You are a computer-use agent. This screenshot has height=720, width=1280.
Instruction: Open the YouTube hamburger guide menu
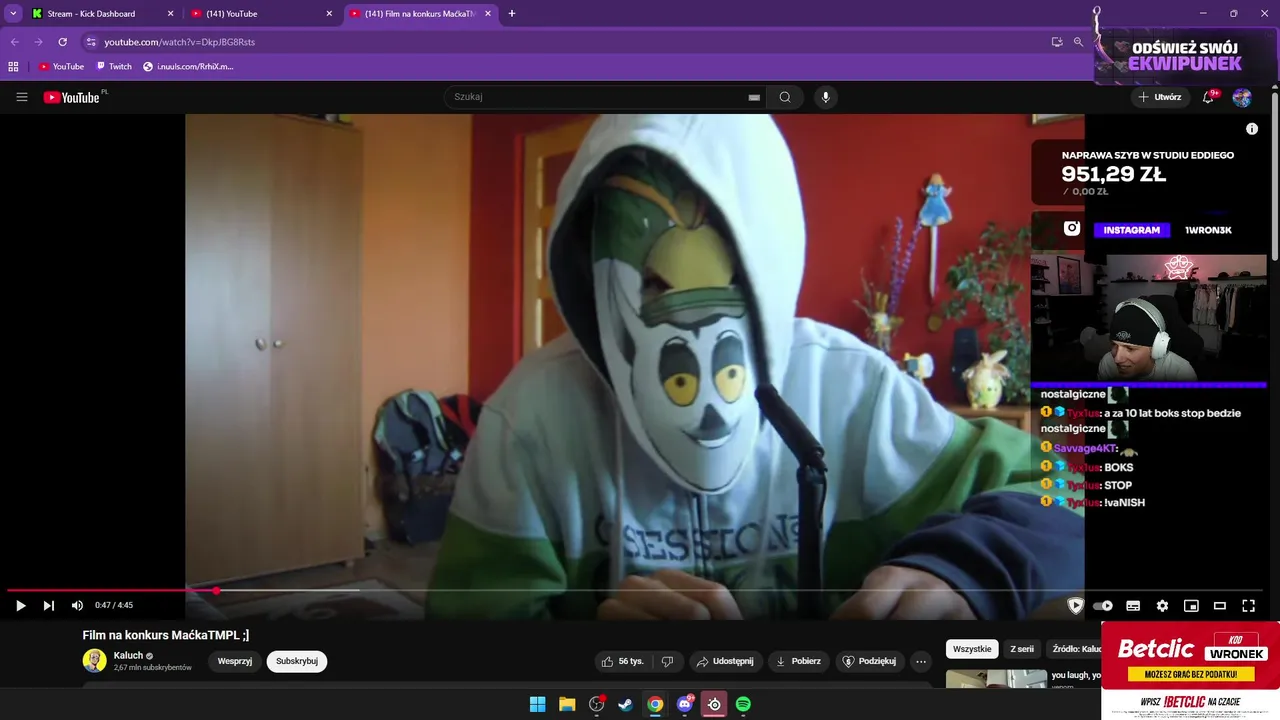tap(22, 97)
